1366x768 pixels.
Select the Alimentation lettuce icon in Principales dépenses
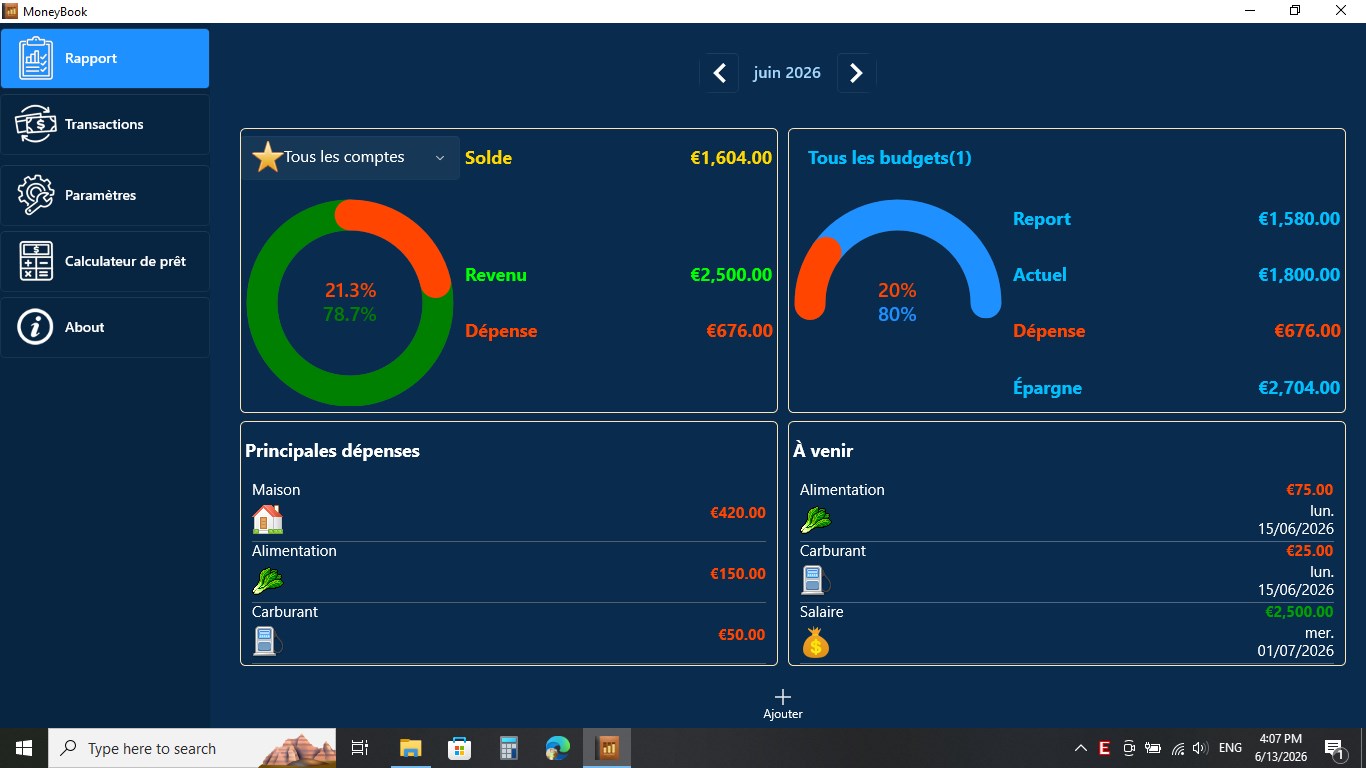268,580
